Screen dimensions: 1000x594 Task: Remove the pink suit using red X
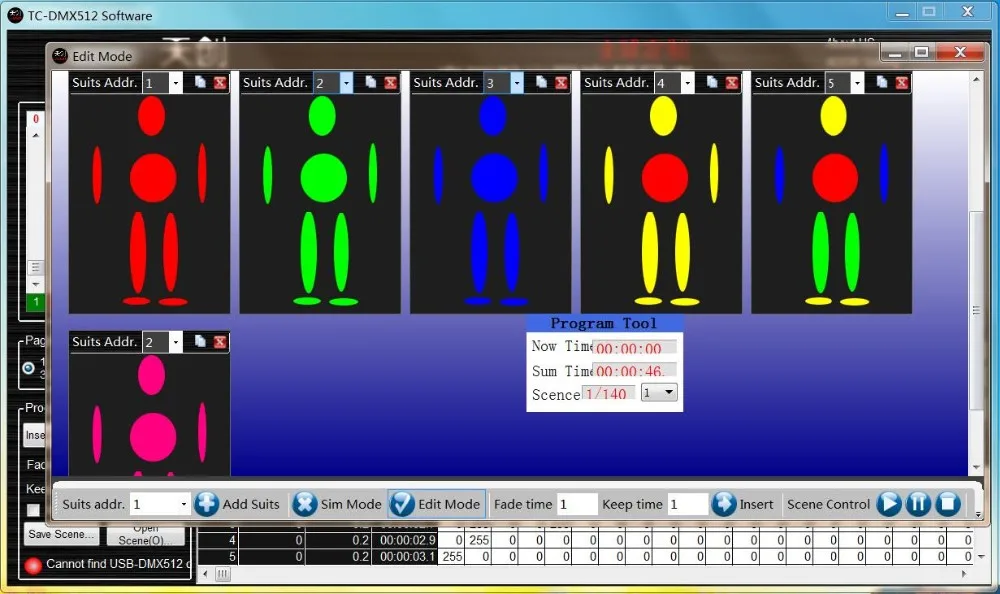tap(220, 342)
